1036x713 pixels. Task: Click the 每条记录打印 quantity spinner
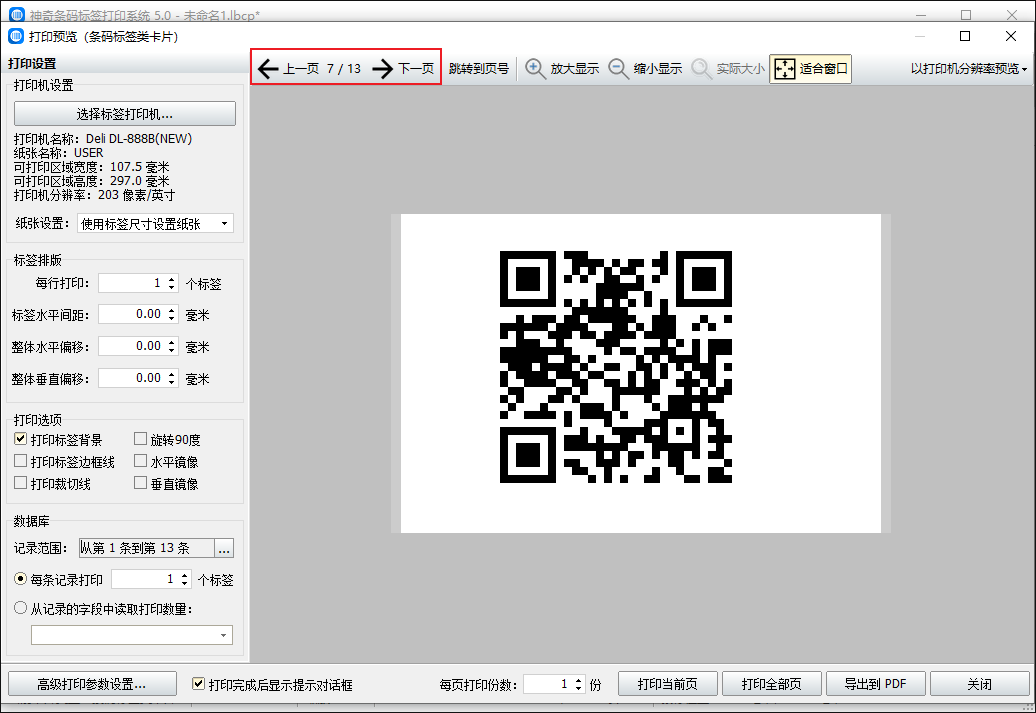(x=184, y=580)
